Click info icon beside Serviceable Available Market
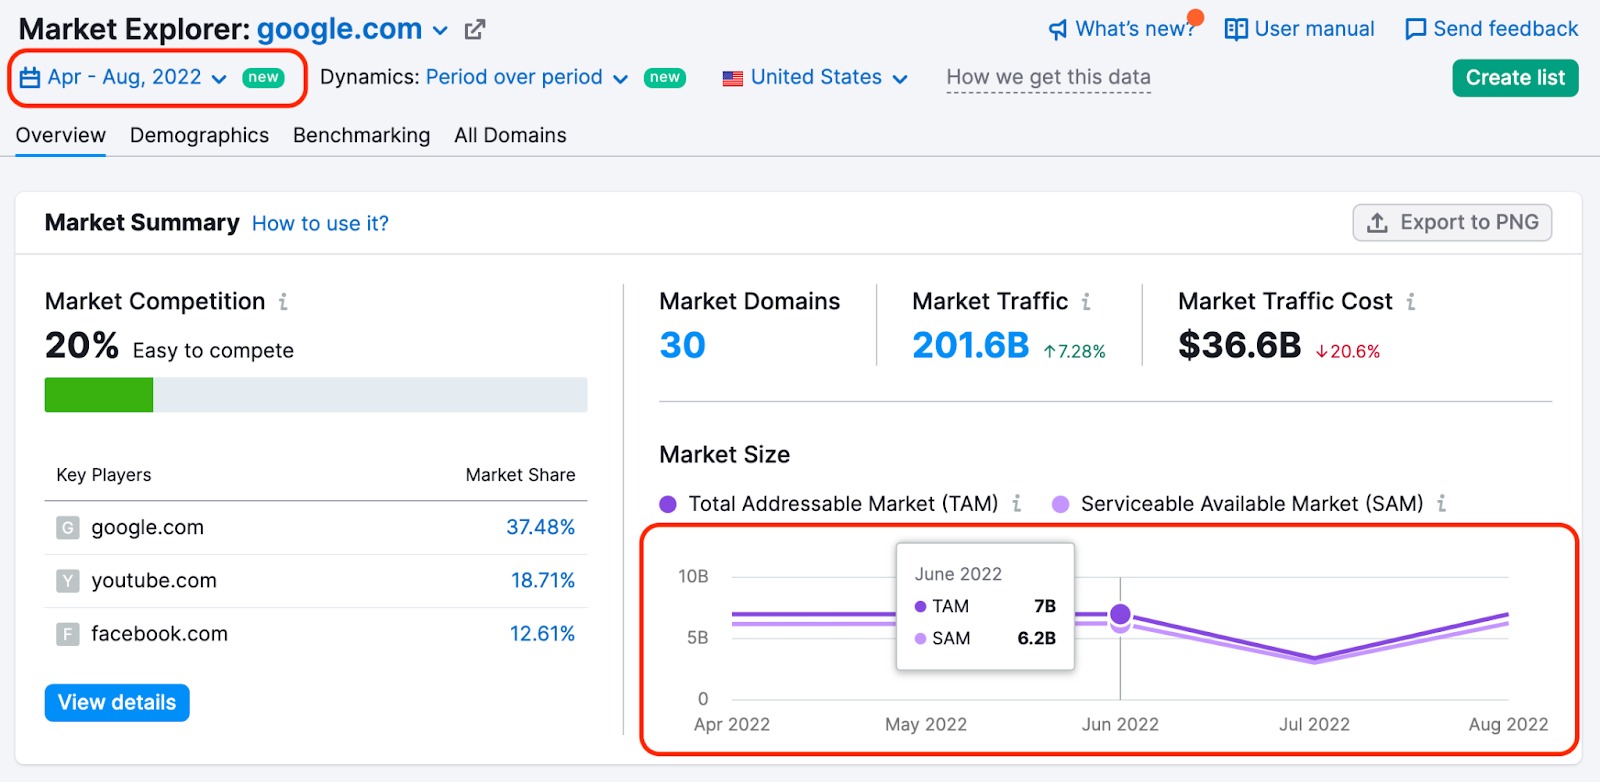Image resolution: width=1600 pixels, height=782 pixels. tap(1442, 503)
